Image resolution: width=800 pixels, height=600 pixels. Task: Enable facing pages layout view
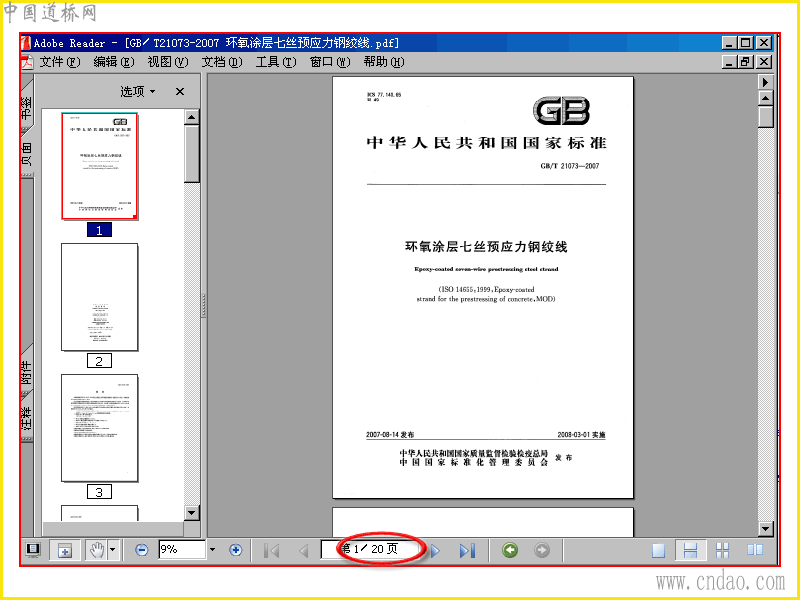(755, 550)
